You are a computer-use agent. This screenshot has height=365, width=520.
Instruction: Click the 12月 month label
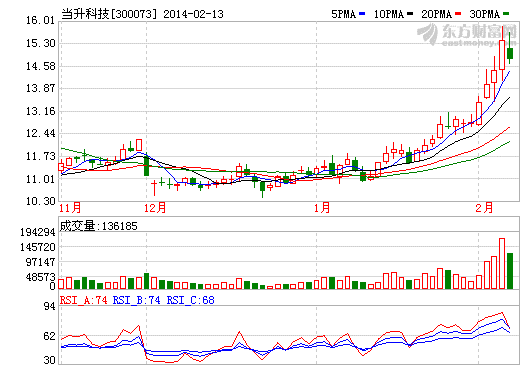coord(155,208)
